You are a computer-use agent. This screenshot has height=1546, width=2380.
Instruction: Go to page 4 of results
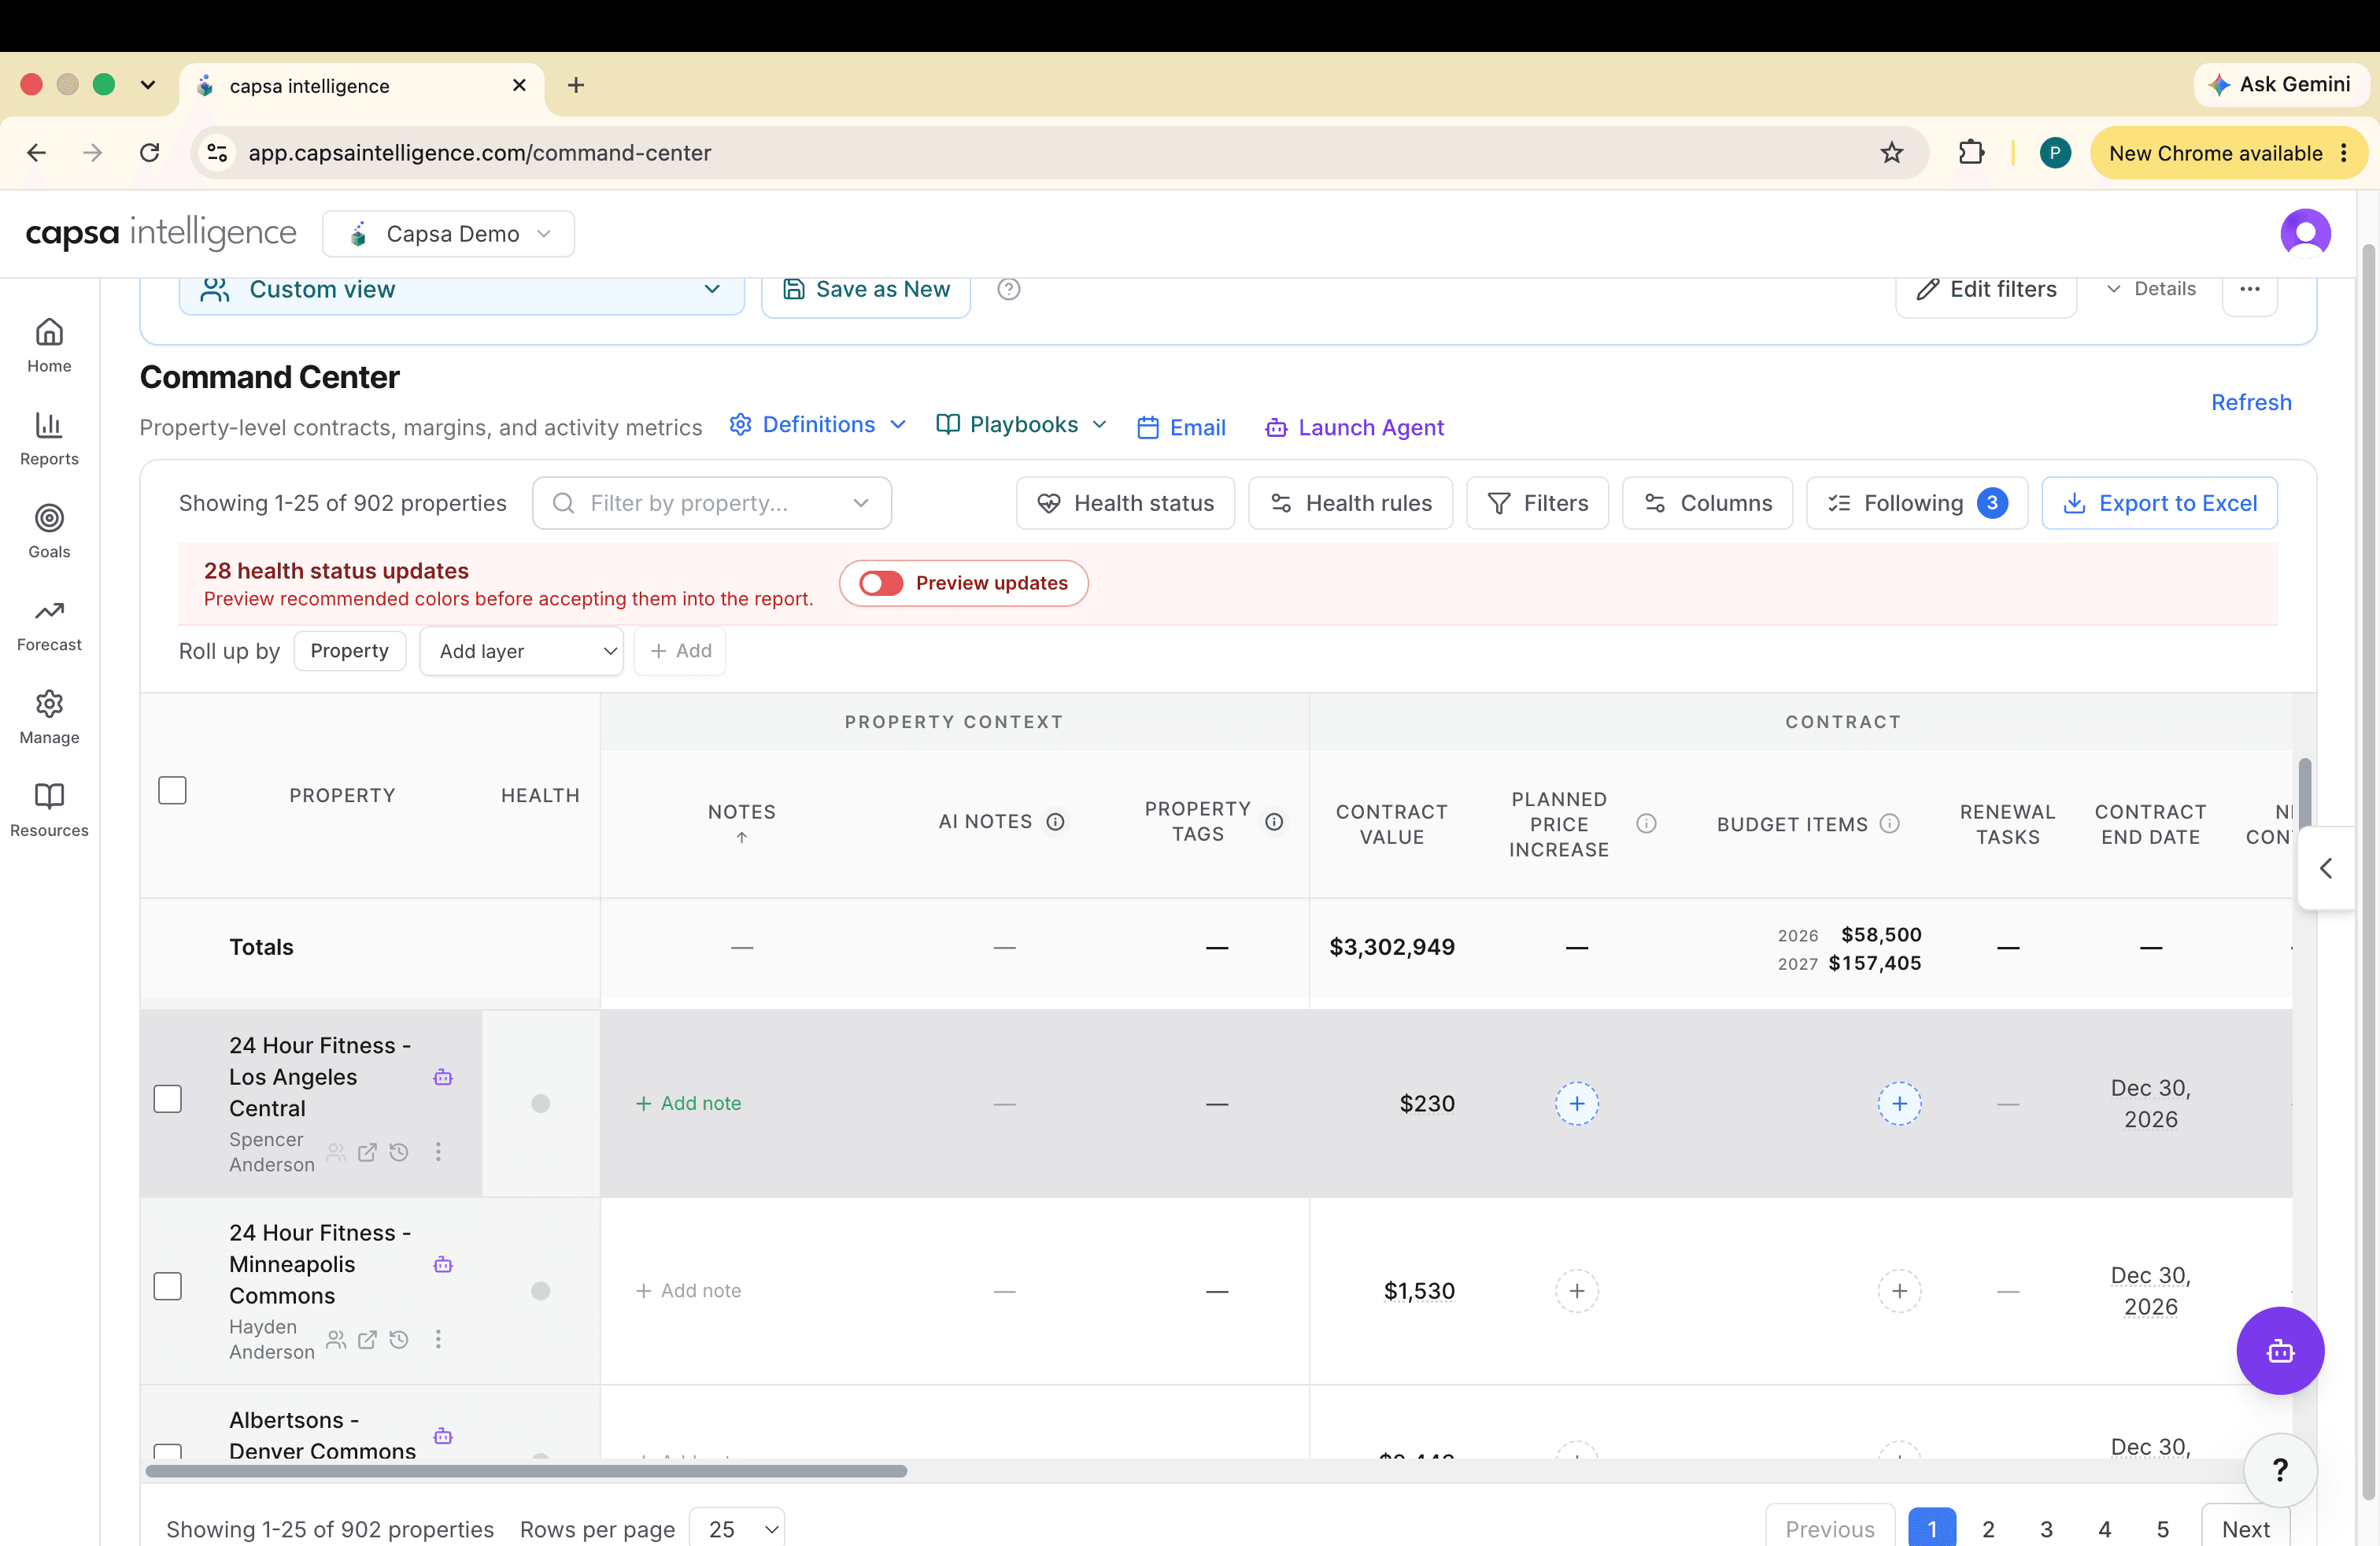pos(2104,1528)
